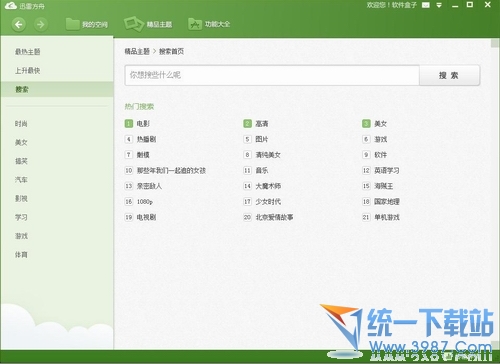Click hot search 4 热播剧
Image resolution: width=500 pixels, height=364 pixels.
140,139
